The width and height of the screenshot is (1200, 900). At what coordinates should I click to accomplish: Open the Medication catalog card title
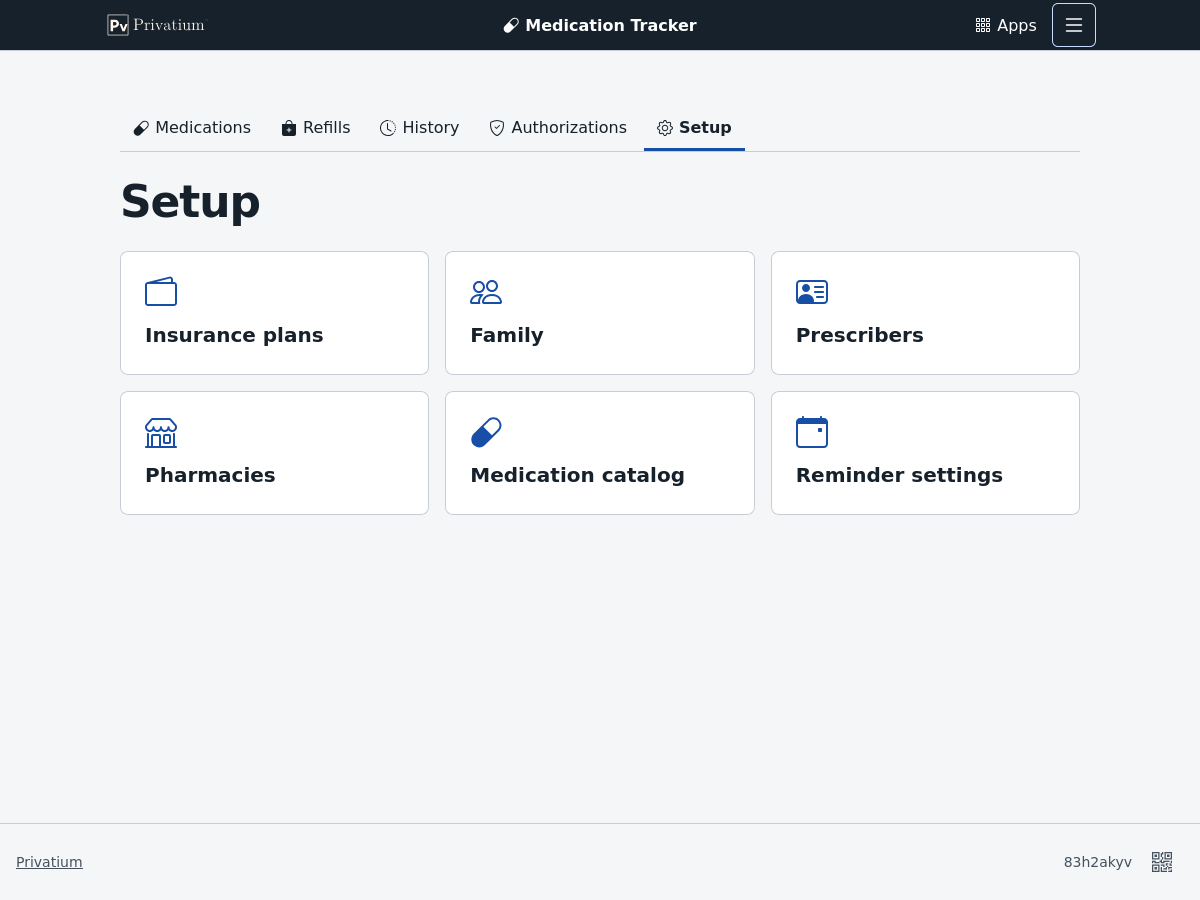coord(578,475)
